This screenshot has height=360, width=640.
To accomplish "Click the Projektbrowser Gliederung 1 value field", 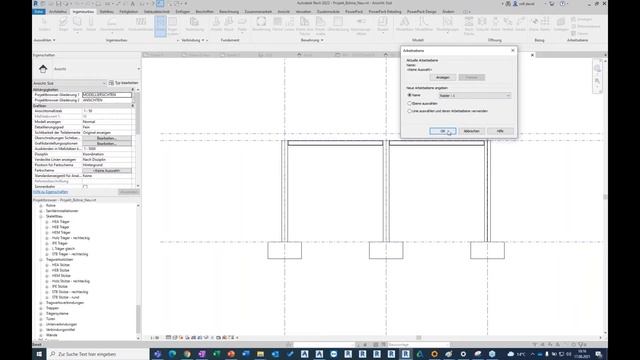I will point(107,95).
